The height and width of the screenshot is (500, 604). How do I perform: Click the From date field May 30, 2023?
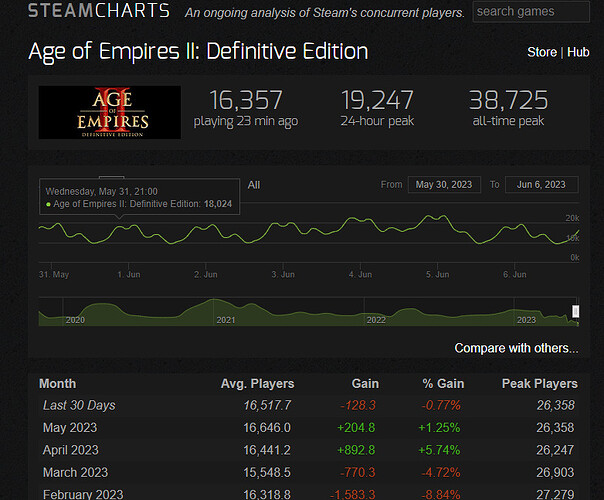(444, 185)
